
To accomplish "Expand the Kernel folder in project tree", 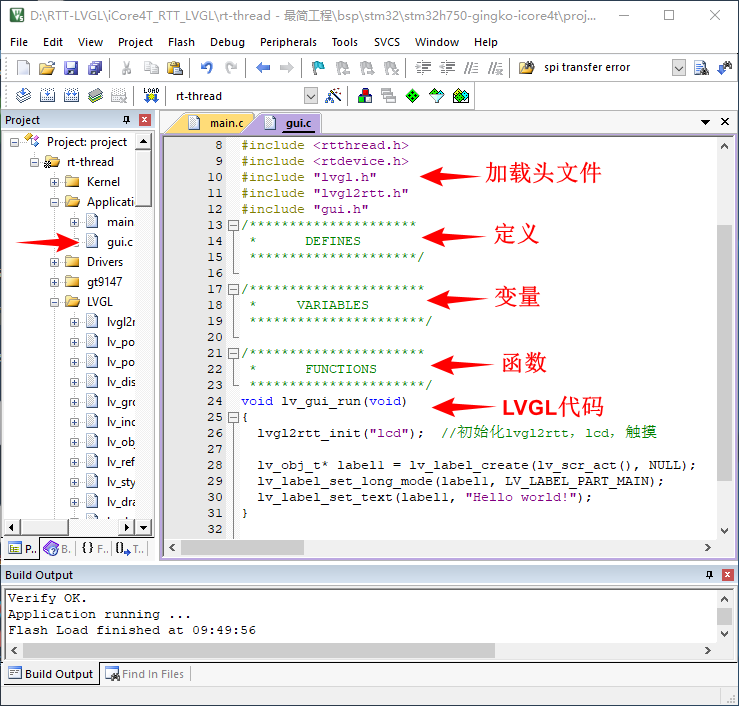I will (55, 182).
